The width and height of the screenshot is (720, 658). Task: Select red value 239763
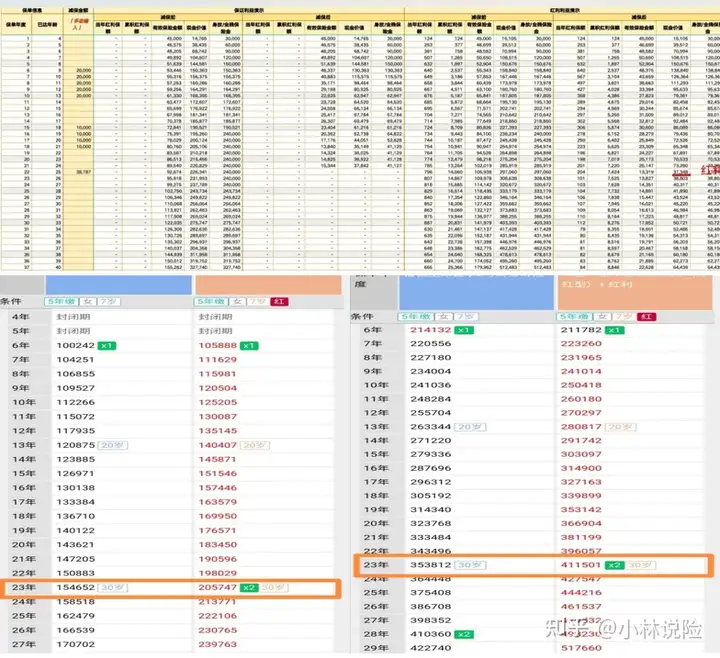point(218,645)
